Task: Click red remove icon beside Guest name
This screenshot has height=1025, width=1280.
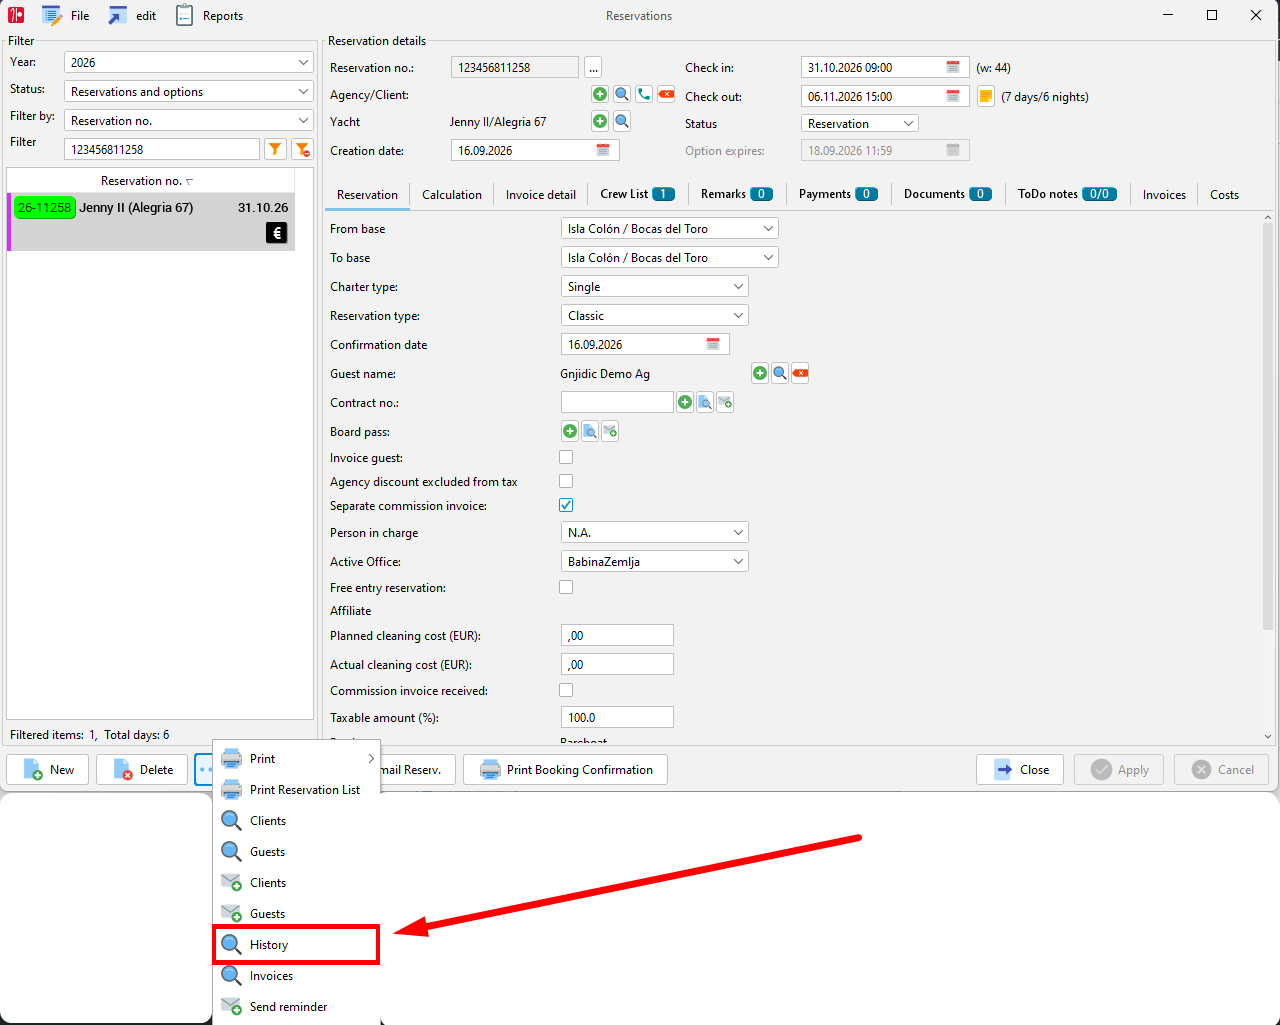Action: 800,373
